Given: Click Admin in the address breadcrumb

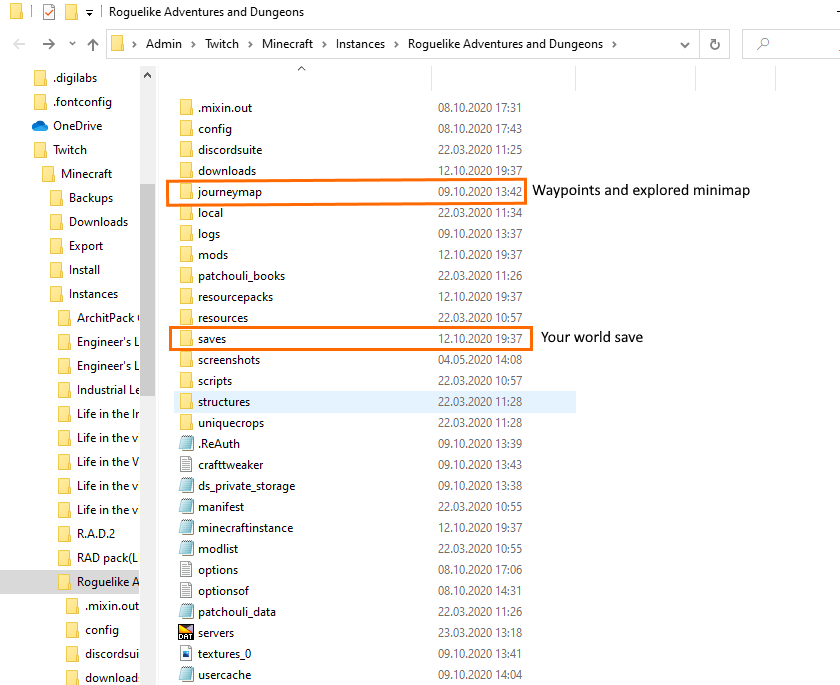Looking at the screenshot, I should point(164,44).
